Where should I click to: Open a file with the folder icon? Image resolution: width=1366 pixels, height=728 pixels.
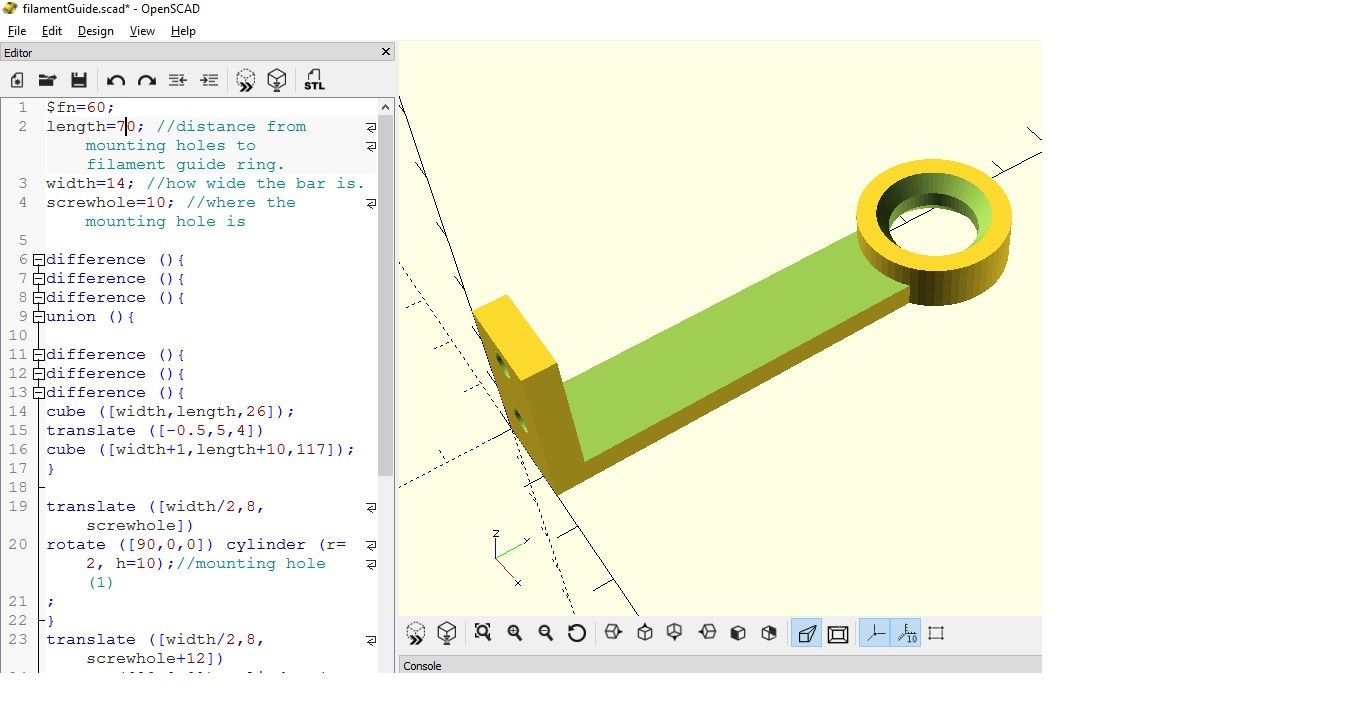47,80
